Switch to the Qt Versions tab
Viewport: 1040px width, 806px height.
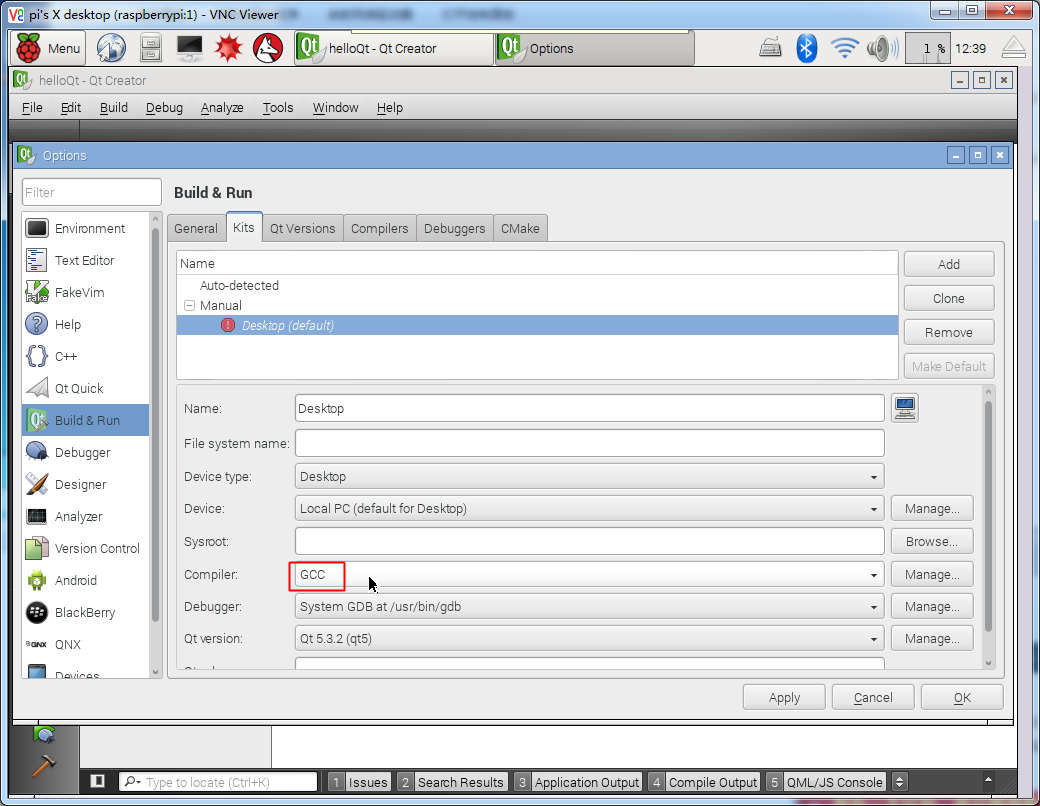tap(302, 228)
